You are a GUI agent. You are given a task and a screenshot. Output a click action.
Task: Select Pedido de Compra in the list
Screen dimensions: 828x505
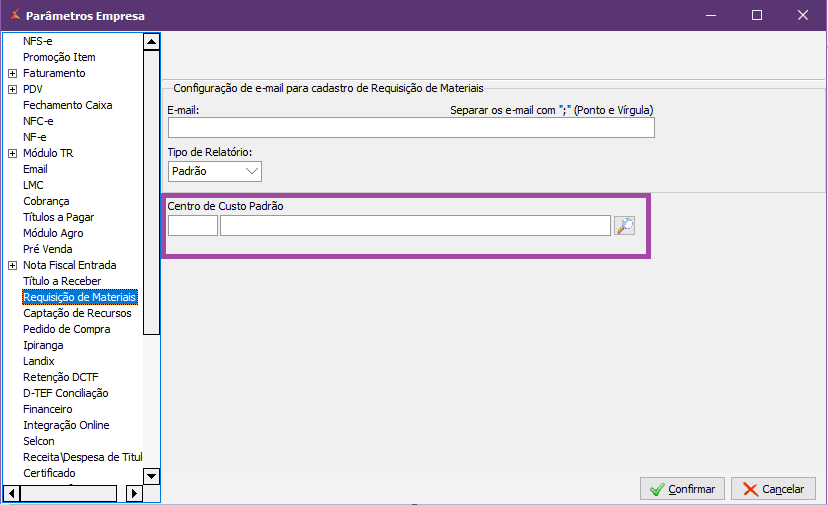click(67, 329)
